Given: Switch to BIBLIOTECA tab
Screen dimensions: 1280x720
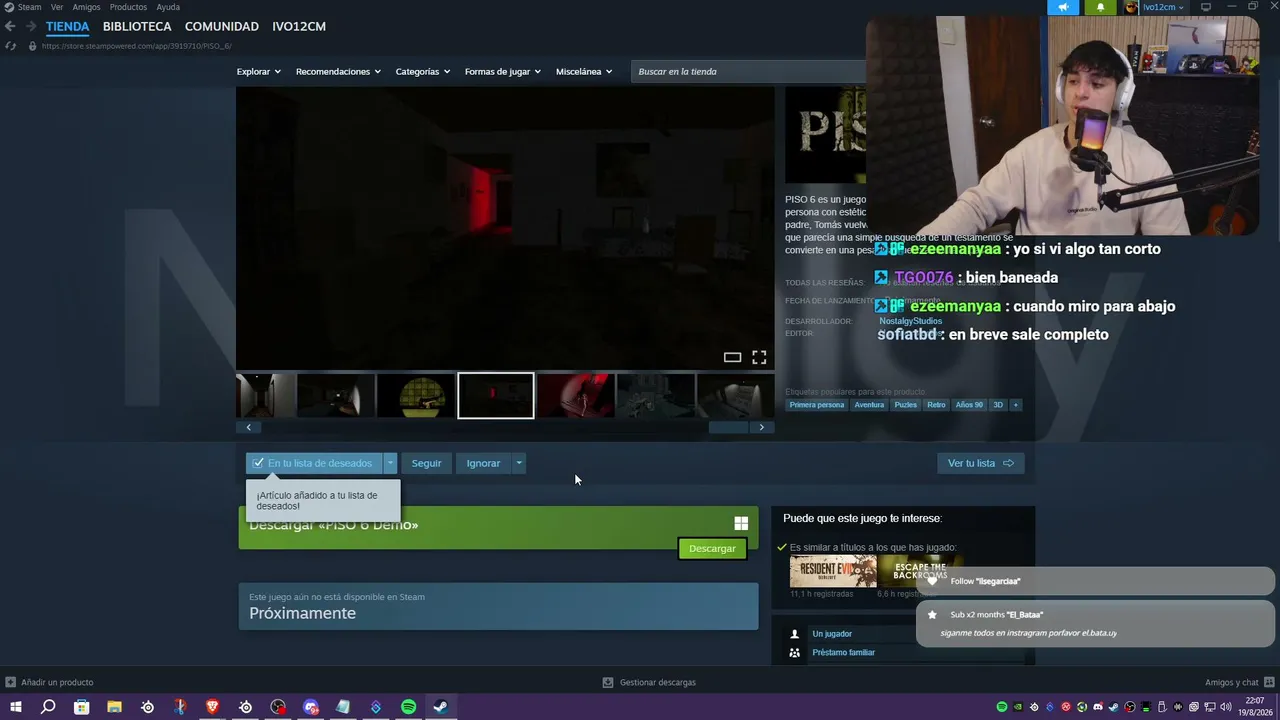Looking at the screenshot, I should click(x=137, y=27).
